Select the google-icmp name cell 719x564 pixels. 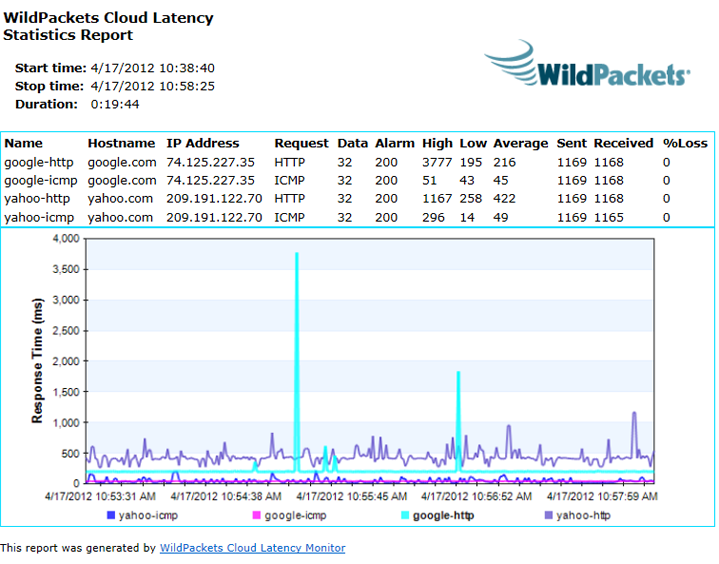[x=41, y=181]
